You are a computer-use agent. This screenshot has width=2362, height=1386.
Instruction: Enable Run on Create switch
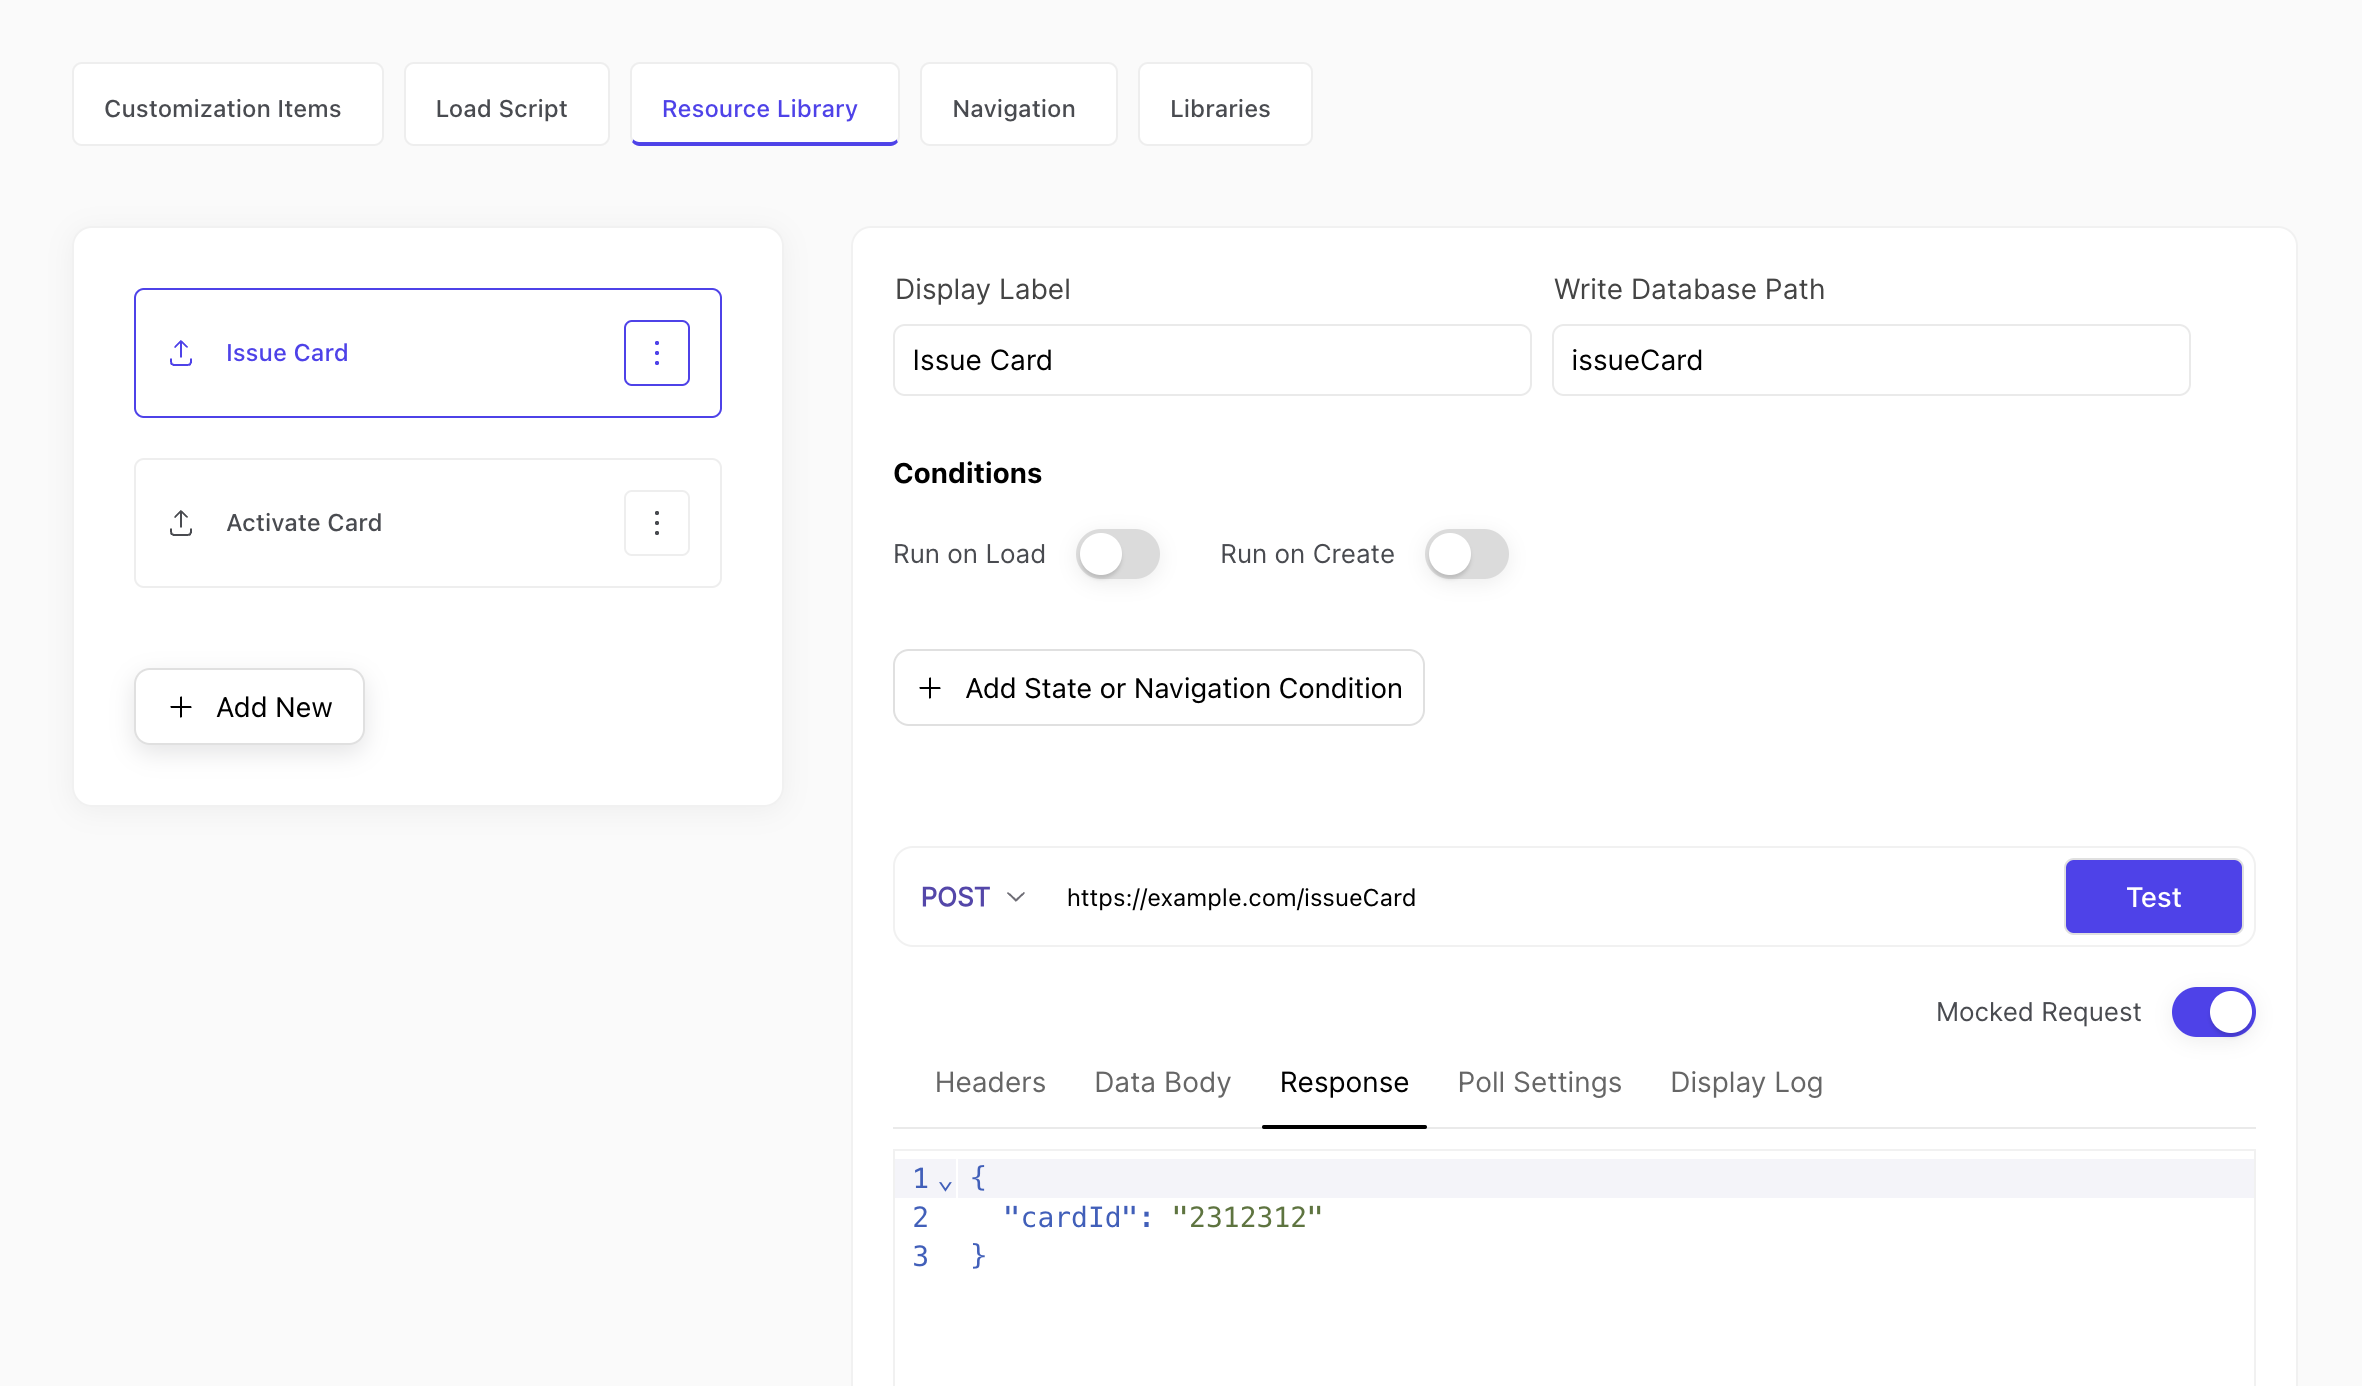[x=1466, y=554]
